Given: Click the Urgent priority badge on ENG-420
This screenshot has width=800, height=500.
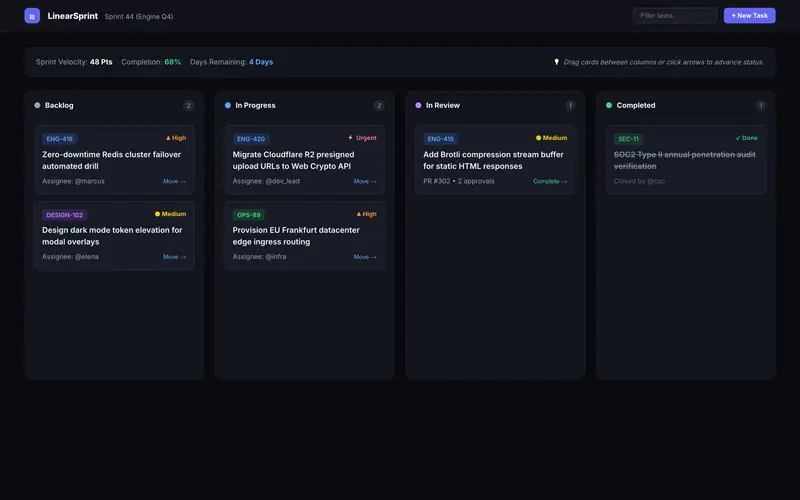Looking at the screenshot, I should tap(362, 138).
